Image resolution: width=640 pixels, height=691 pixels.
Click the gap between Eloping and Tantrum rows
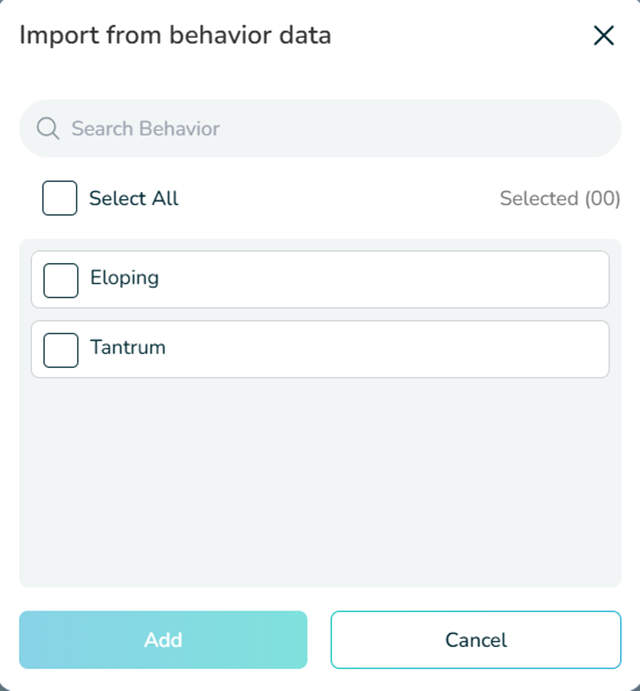[x=320, y=314]
